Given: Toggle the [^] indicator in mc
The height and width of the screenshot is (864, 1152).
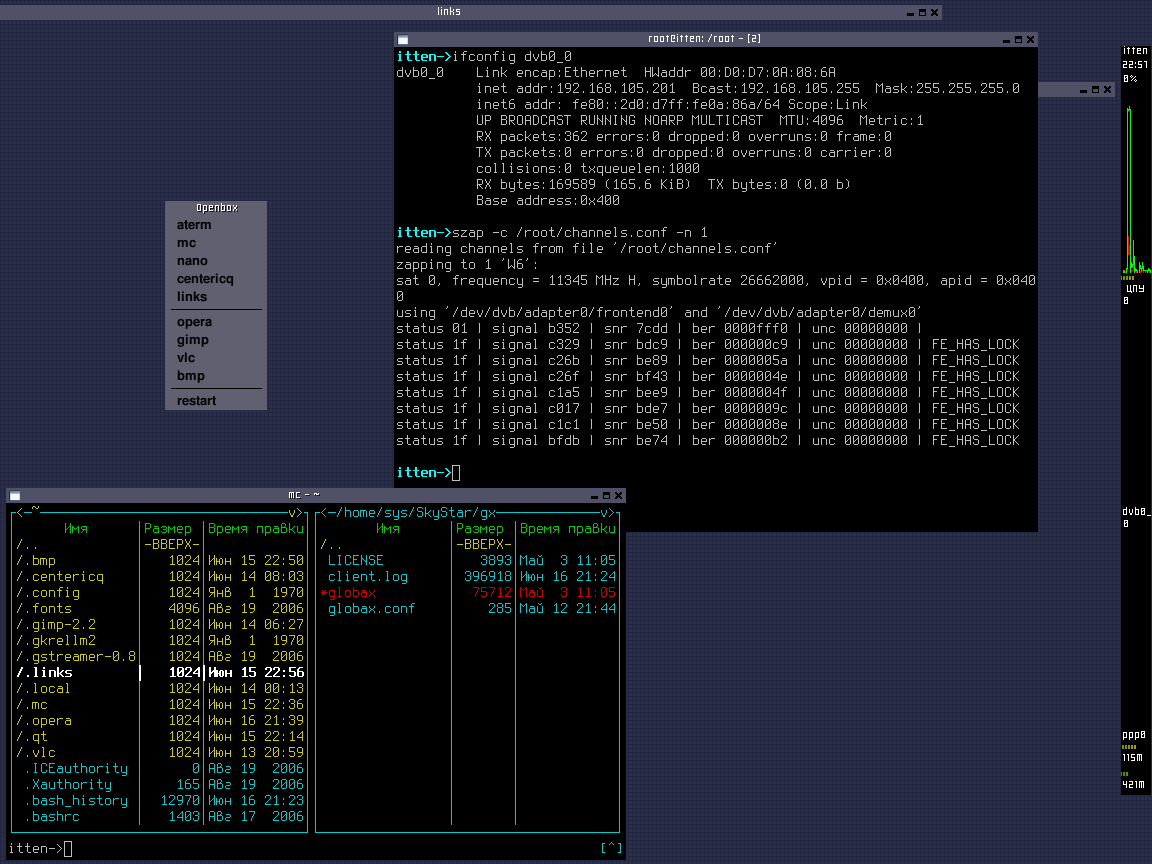Looking at the screenshot, I should (612, 848).
